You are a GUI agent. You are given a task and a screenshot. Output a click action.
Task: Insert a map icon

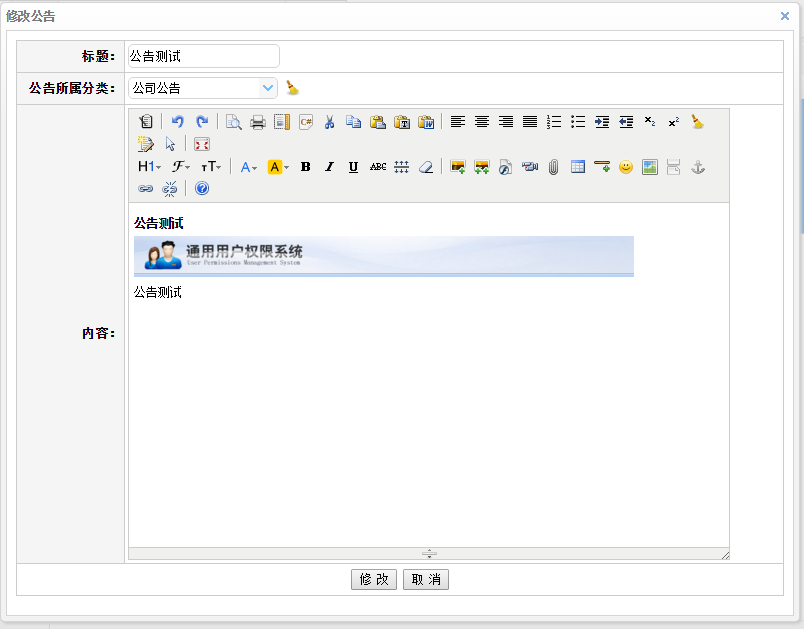[x=650, y=167]
